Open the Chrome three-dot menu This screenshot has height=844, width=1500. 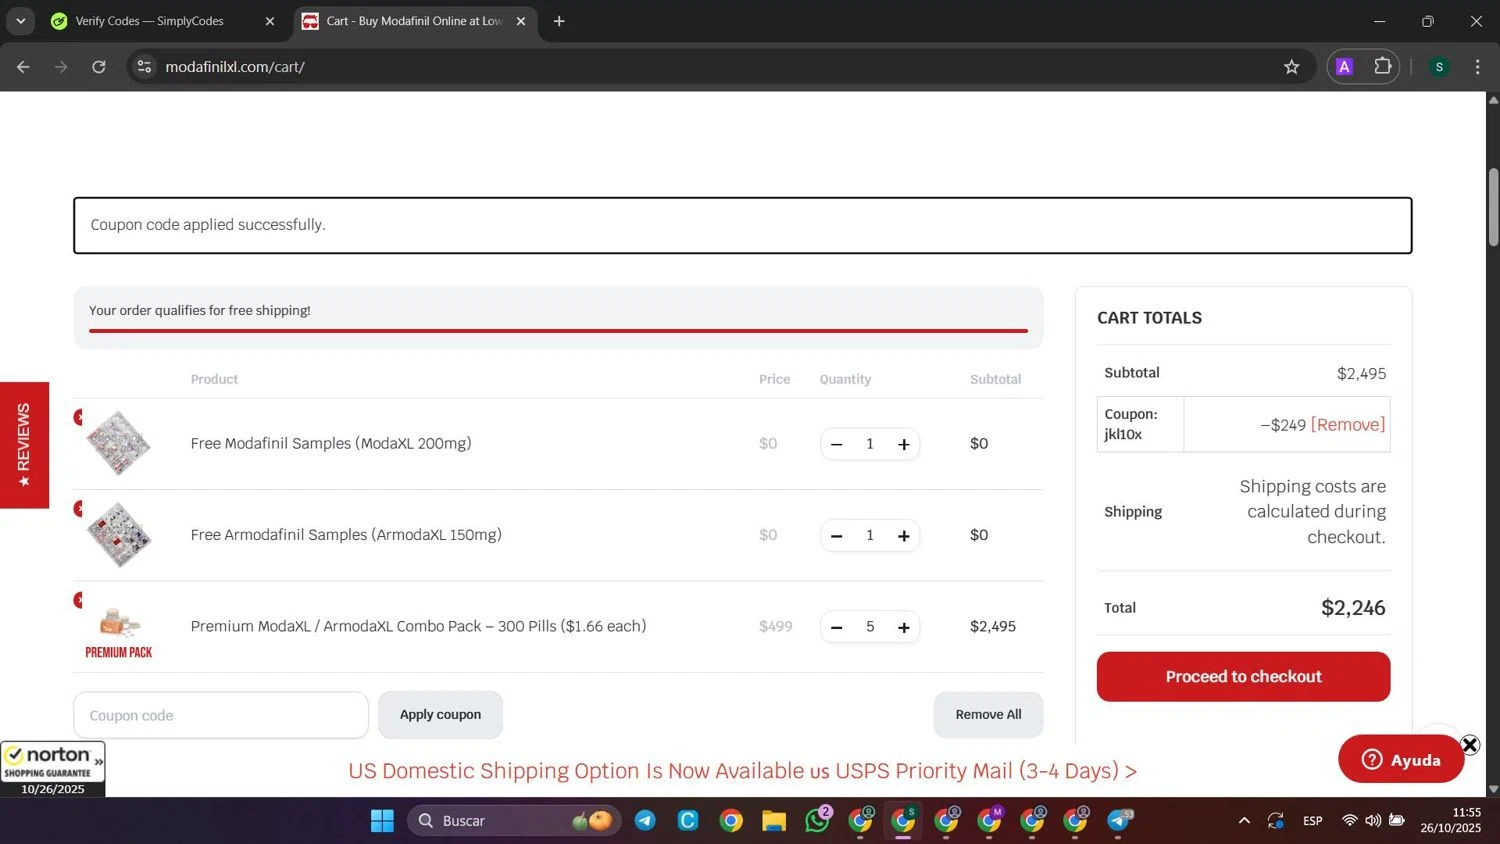pyautogui.click(x=1478, y=67)
